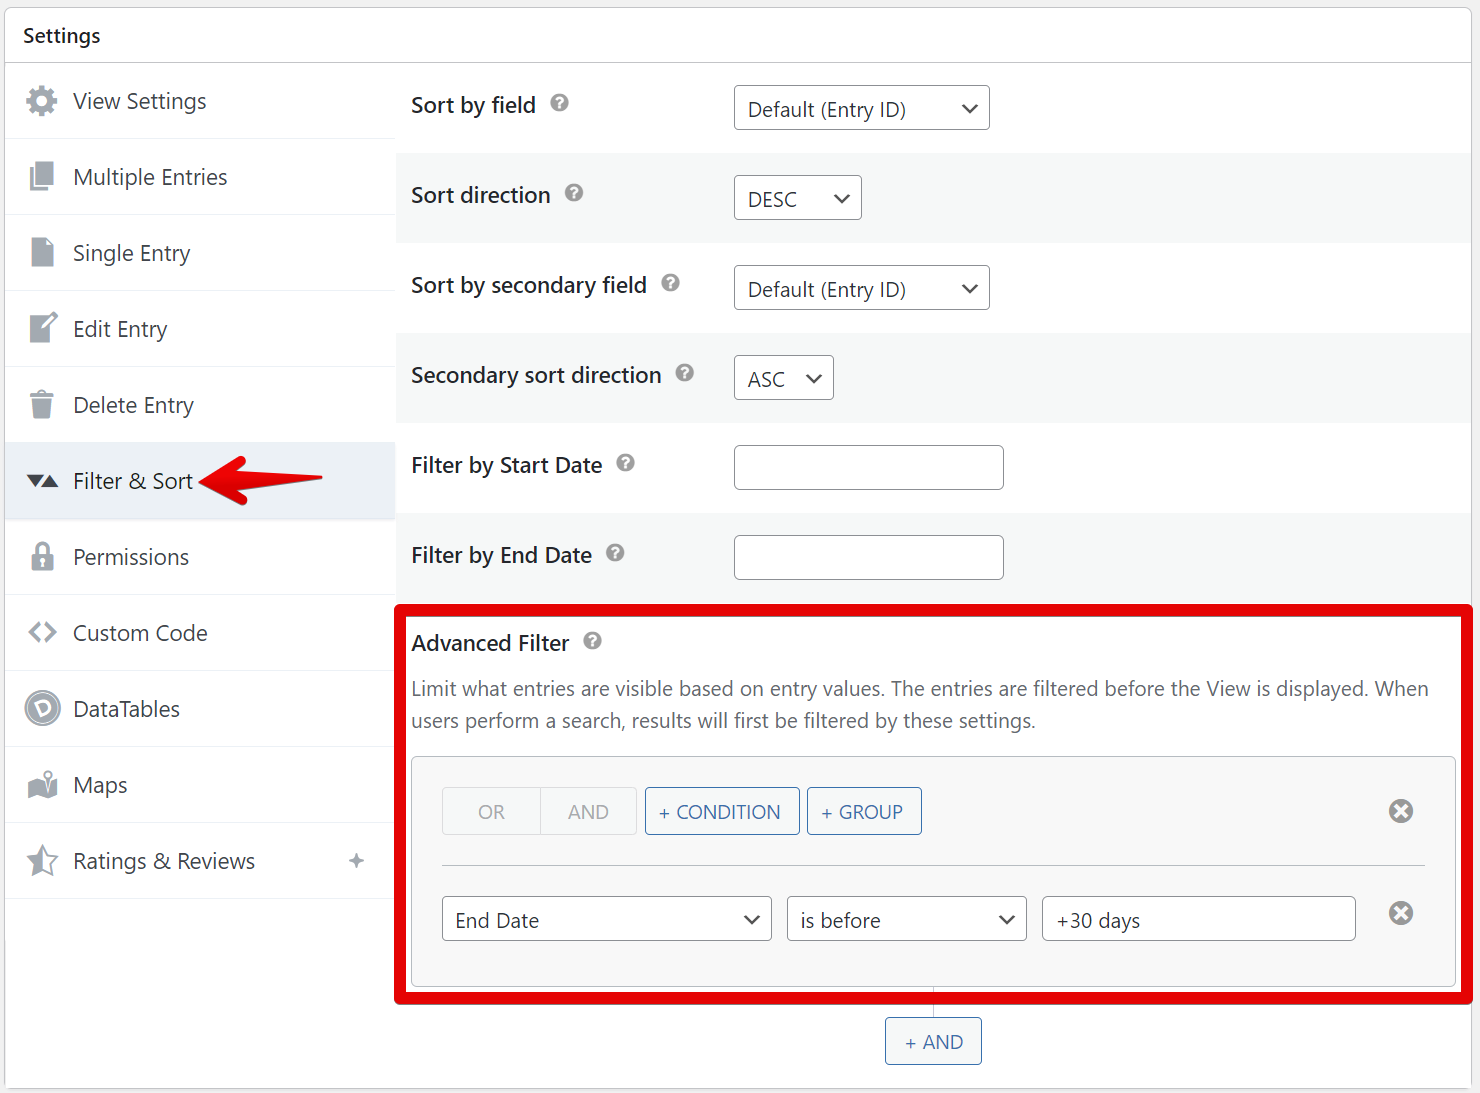Open the DESC sort direction dropdown
The width and height of the screenshot is (1480, 1093).
coord(797,198)
